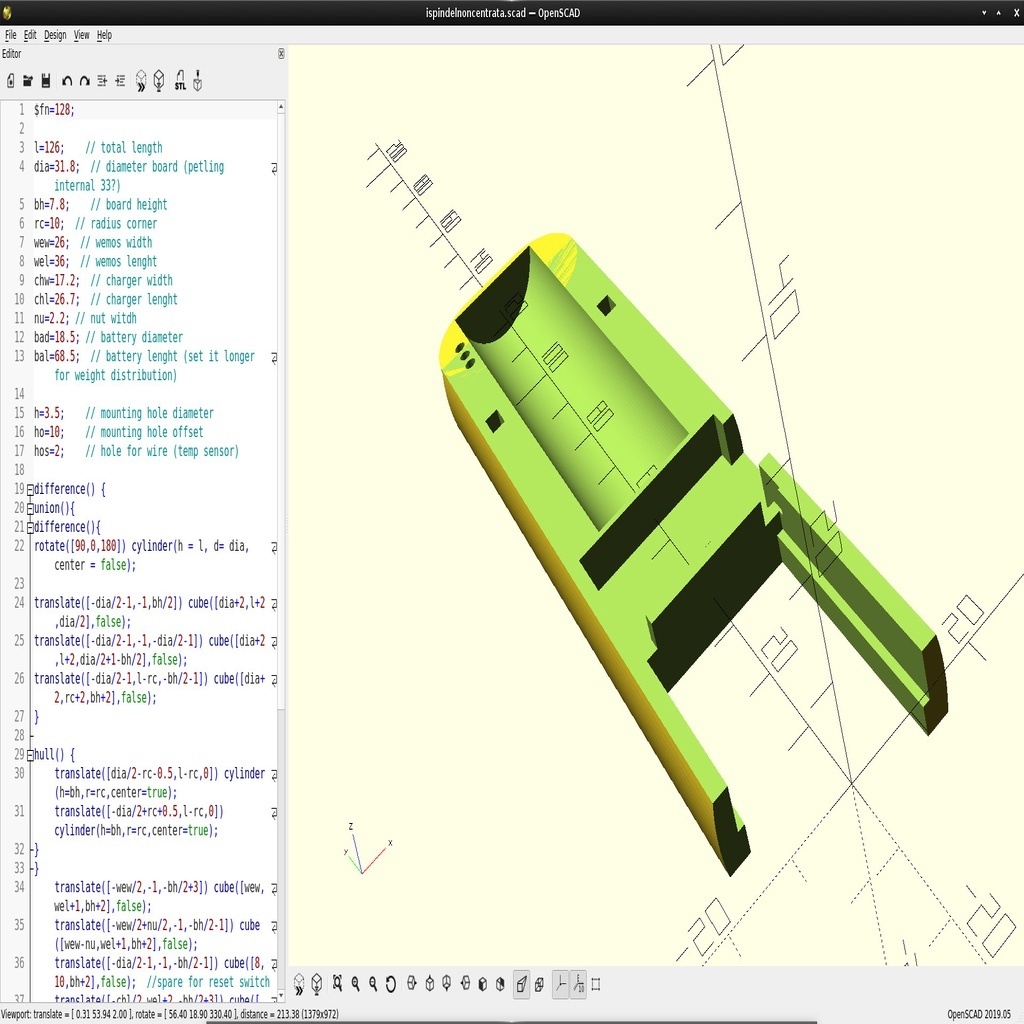The height and width of the screenshot is (1024, 1024).
Task: Click the Redo icon
Action: tap(84, 81)
